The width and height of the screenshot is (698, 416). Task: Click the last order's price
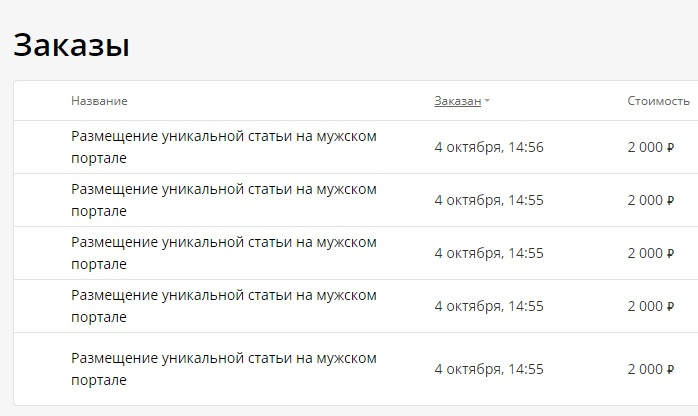651,369
